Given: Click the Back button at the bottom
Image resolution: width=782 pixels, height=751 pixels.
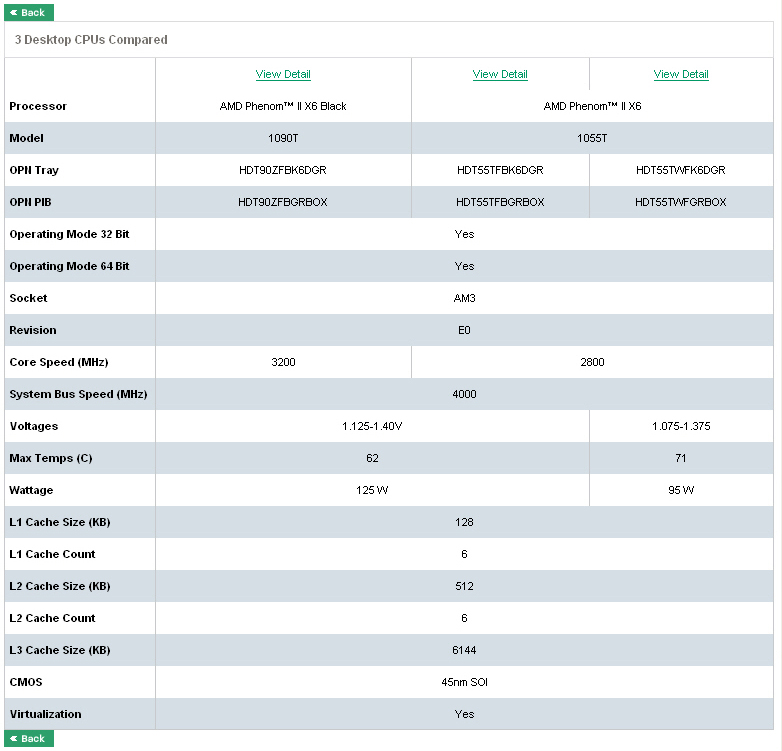Looking at the screenshot, I should click(28, 739).
